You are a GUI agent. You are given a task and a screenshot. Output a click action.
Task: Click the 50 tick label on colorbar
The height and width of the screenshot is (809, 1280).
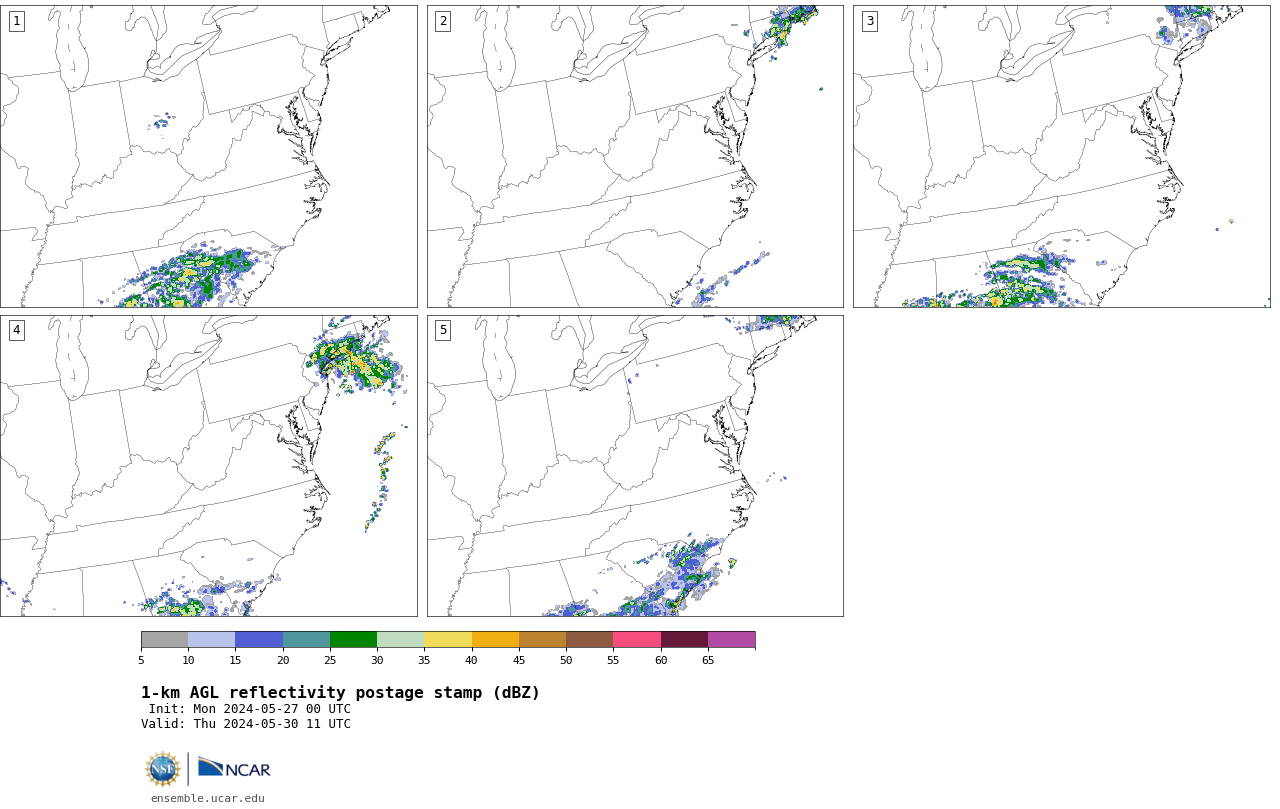566,660
